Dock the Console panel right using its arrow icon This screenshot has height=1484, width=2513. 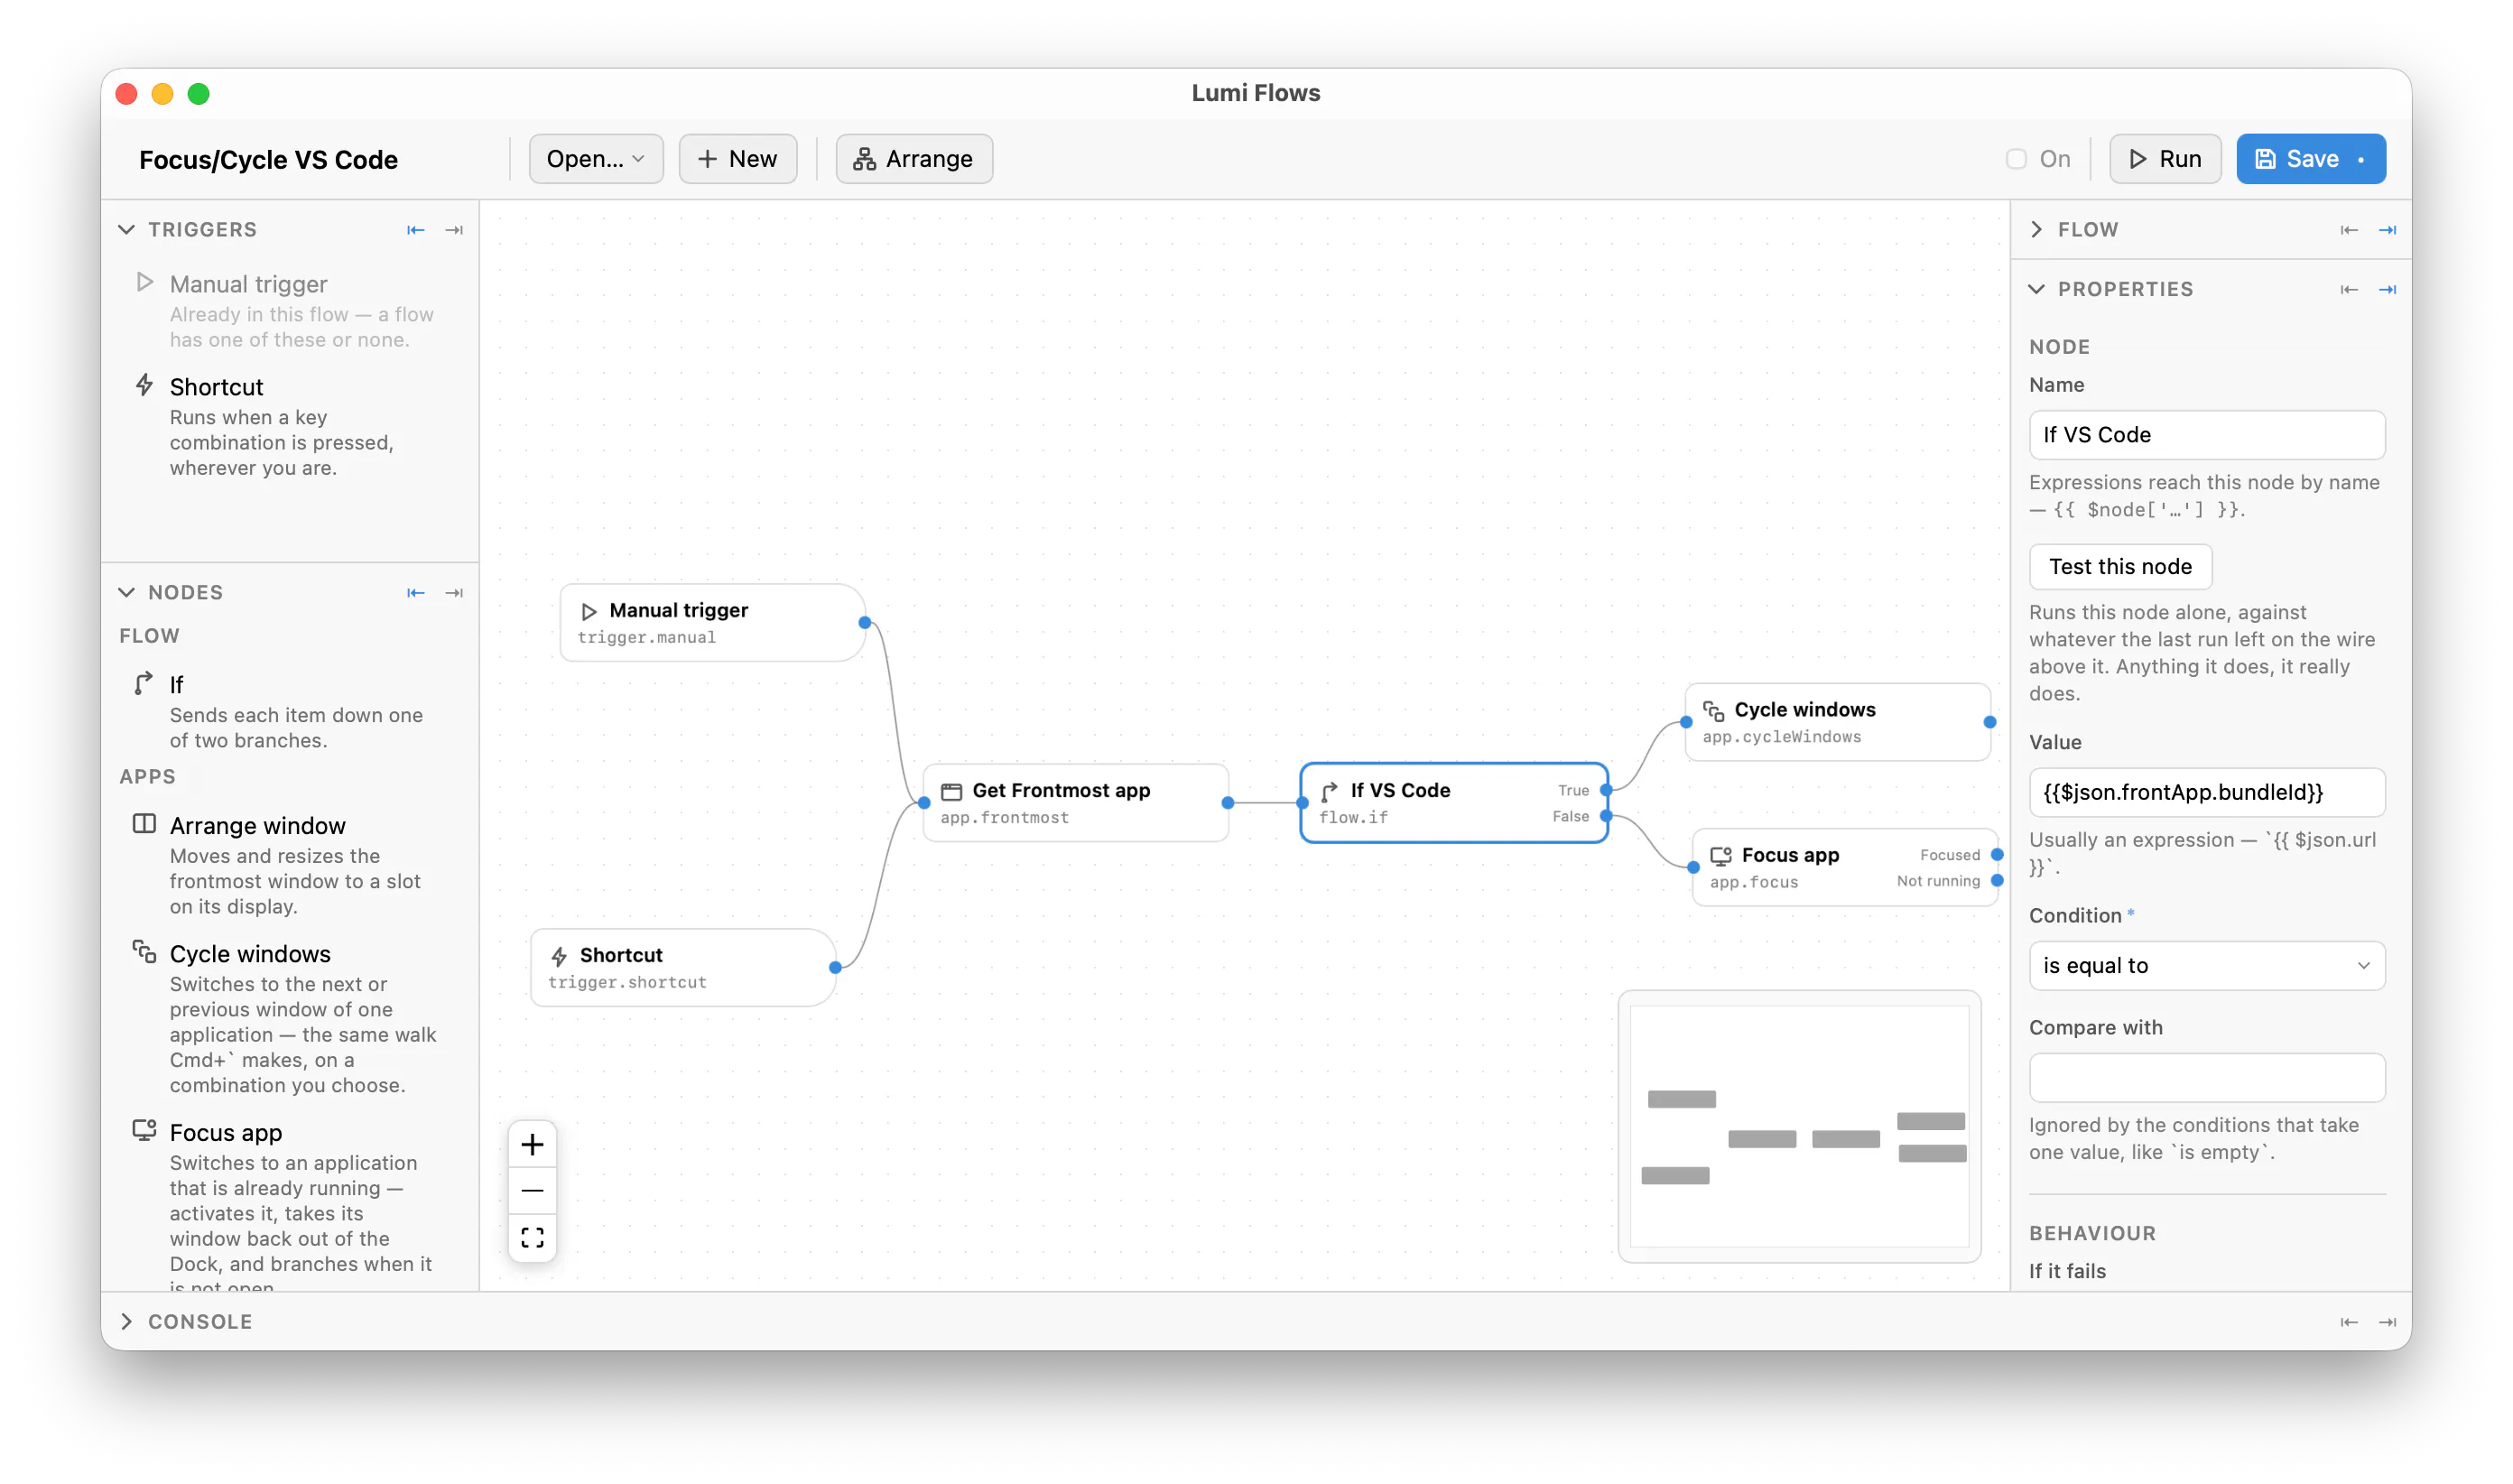pyautogui.click(x=2387, y=1322)
